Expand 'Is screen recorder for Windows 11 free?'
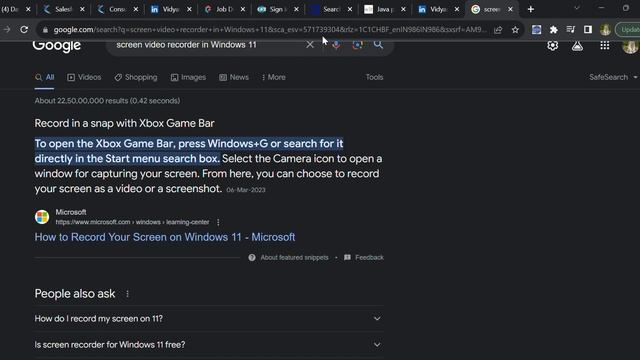This screenshot has height=360, width=640. tap(209, 344)
